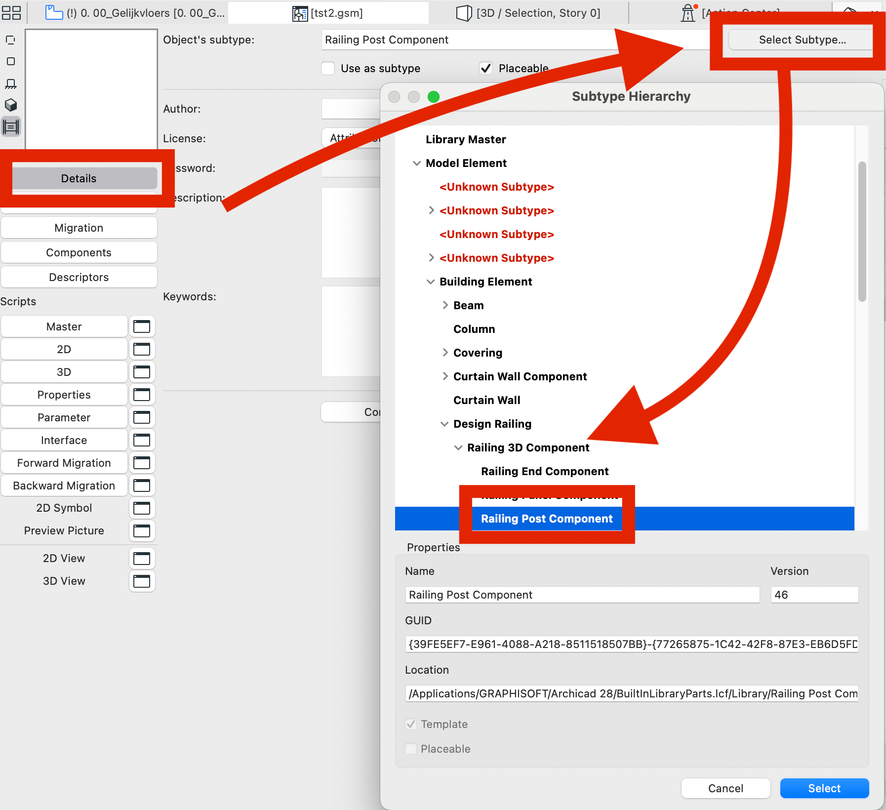Open the Components panel
The width and height of the screenshot is (886, 810).
pyautogui.click(x=79, y=253)
